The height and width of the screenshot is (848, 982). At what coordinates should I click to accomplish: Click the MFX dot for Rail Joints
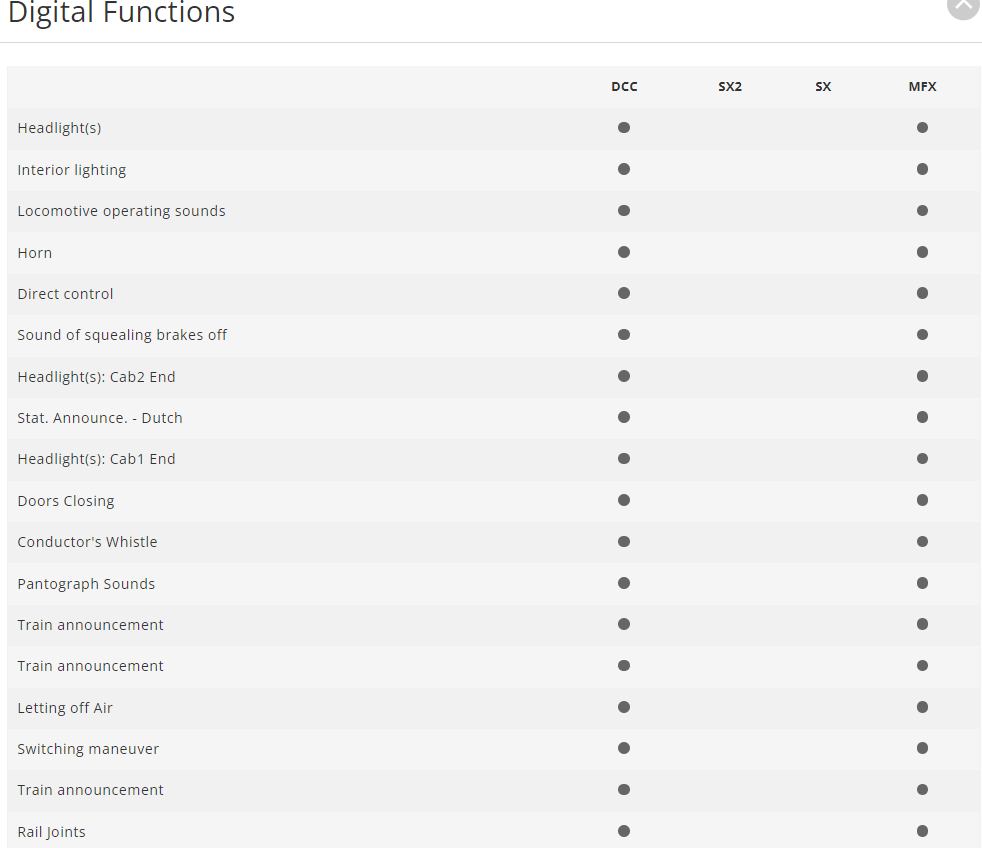[x=922, y=831]
